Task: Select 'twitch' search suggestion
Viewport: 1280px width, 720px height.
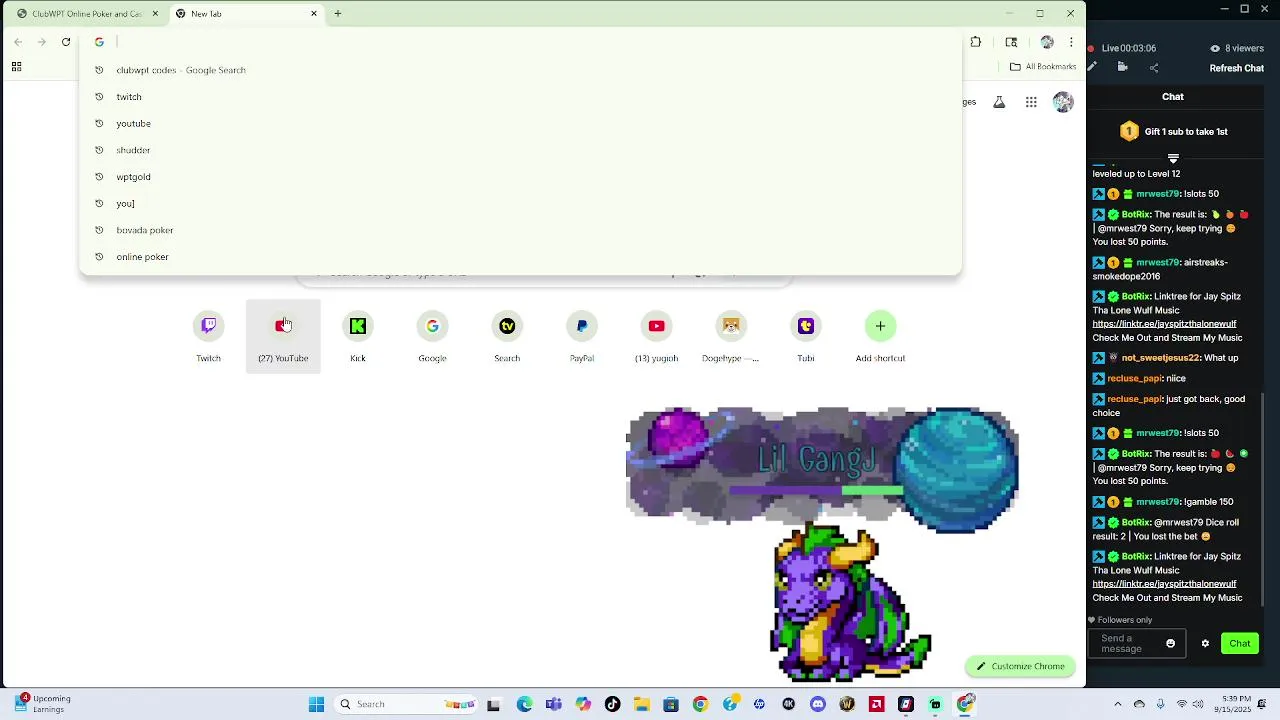Action: click(520, 97)
